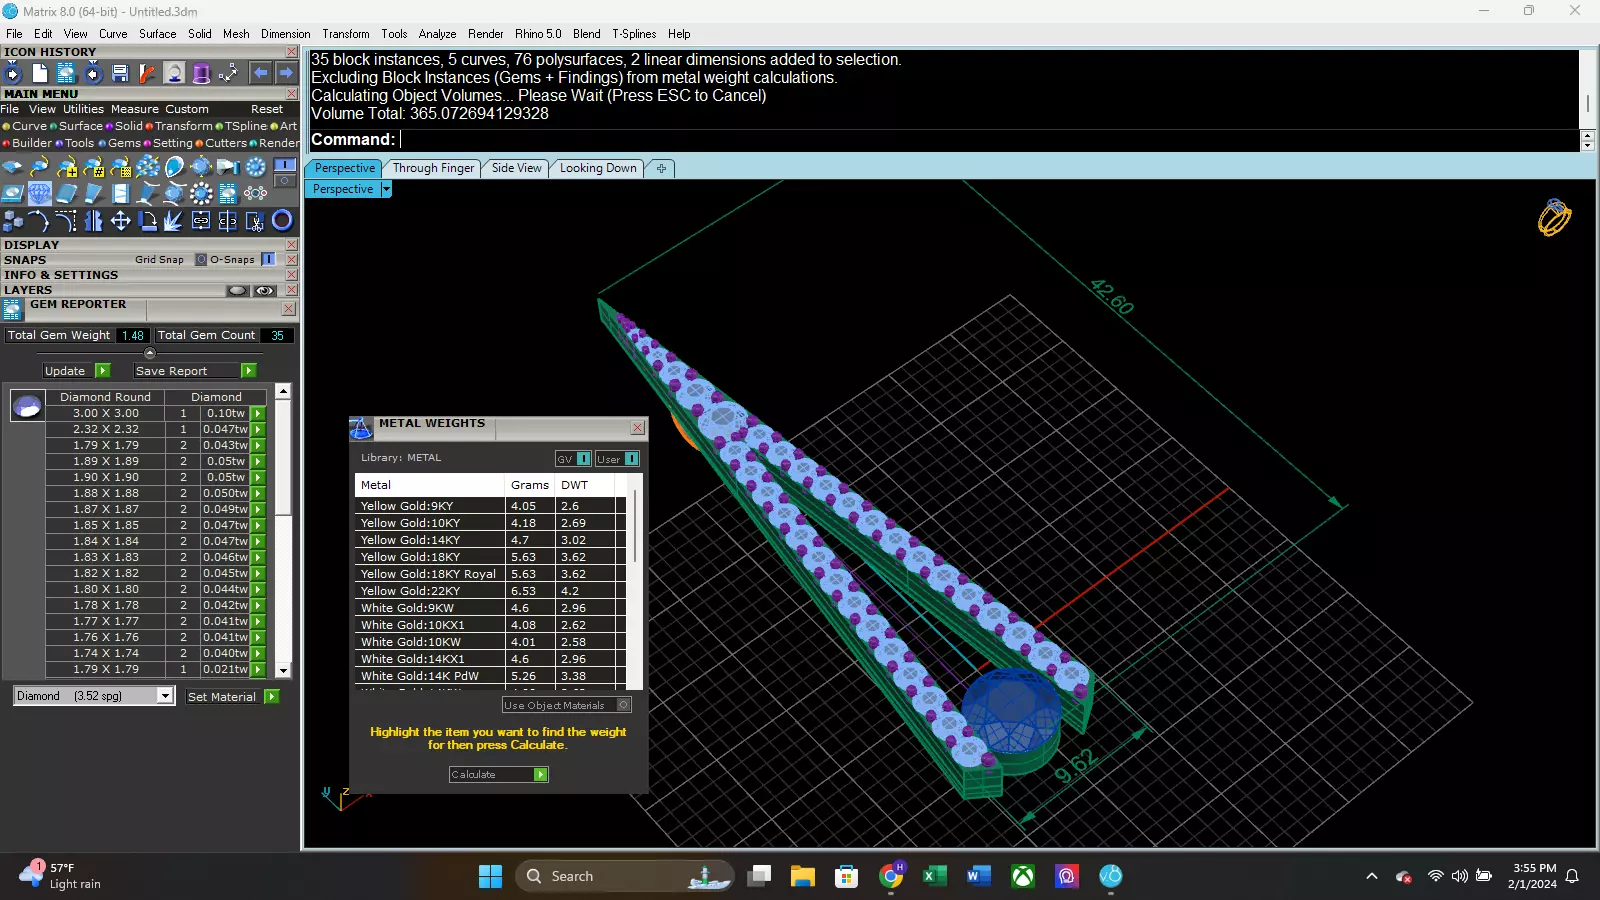
Task: Open Excel from the taskbar
Action: (935, 876)
